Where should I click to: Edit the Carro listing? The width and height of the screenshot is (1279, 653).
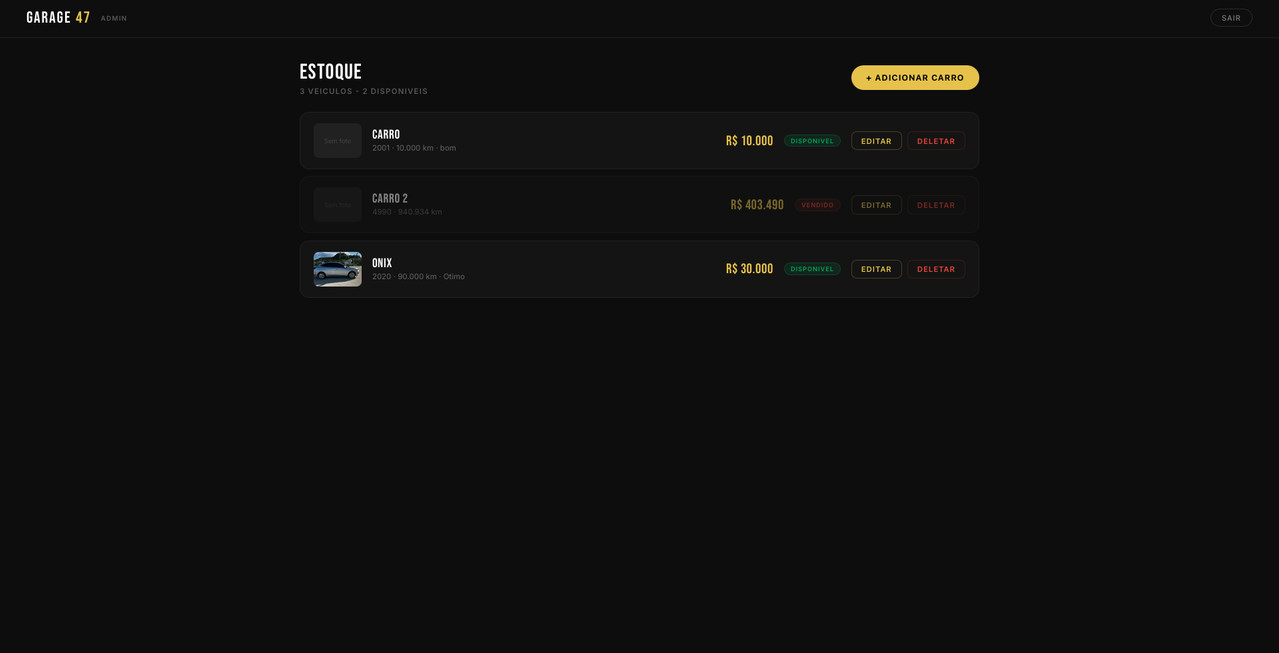876,141
